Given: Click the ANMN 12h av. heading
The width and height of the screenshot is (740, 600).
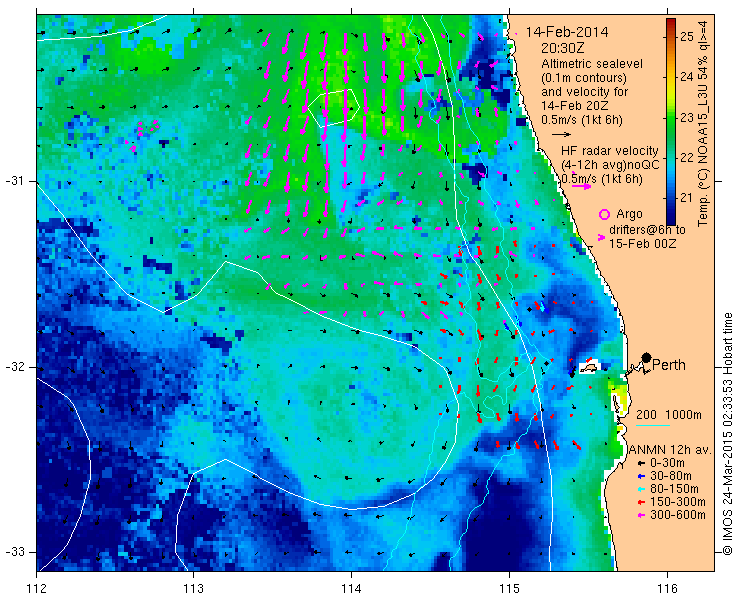Looking at the screenshot, I should pyautogui.click(x=670, y=450).
